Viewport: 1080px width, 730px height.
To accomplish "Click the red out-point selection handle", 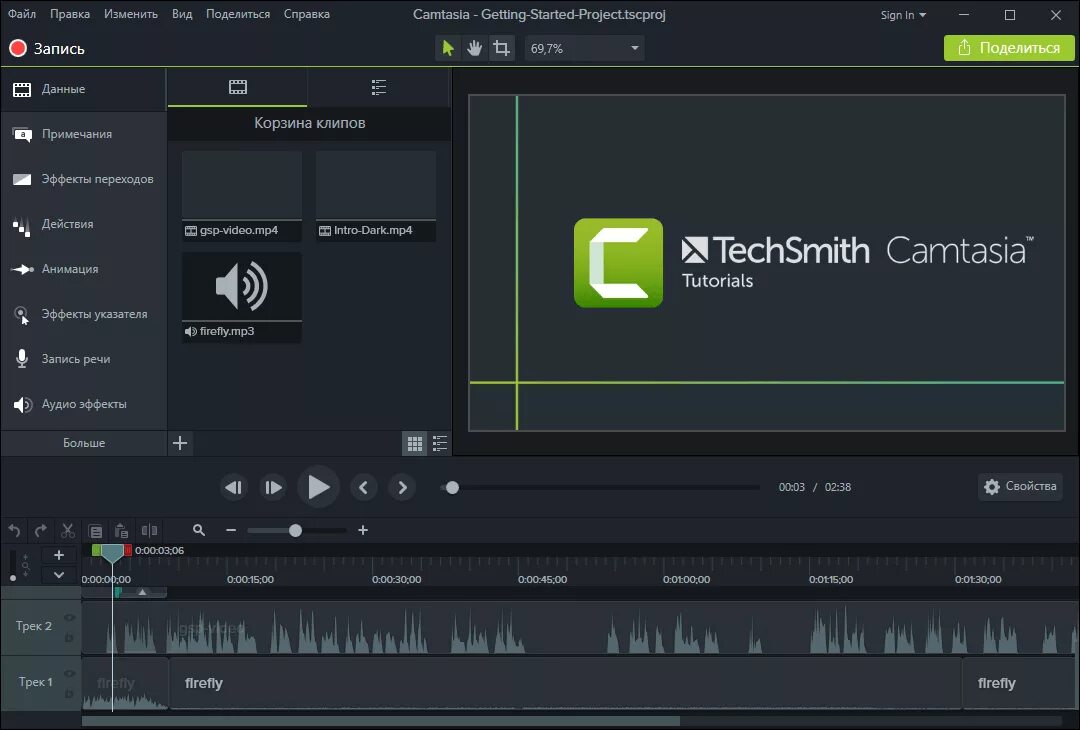I will pyautogui.click(x=128, y=550).
